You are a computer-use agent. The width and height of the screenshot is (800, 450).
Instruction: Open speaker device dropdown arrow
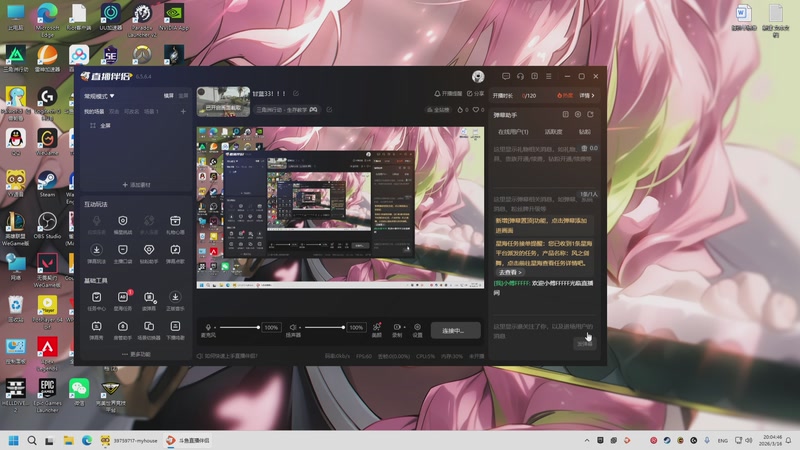click(x=300, y=328)
